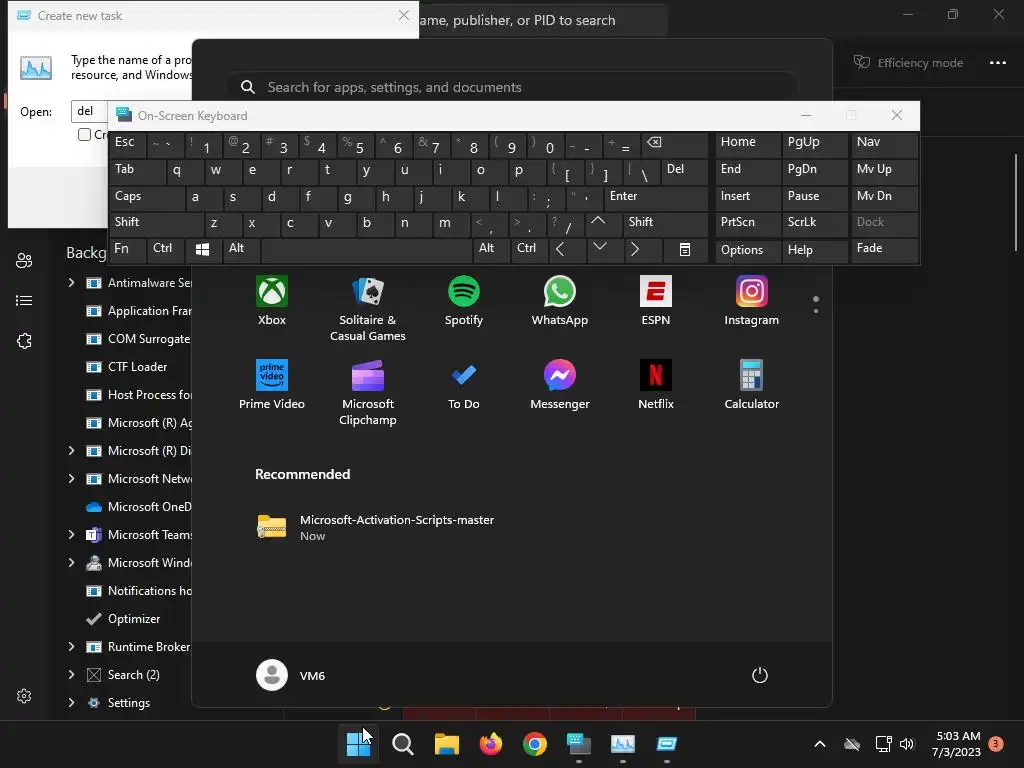The image size is (1024, 768).
Task: Toggle the Fn key on On-Screen Keyboard
Action: [127, 249]
